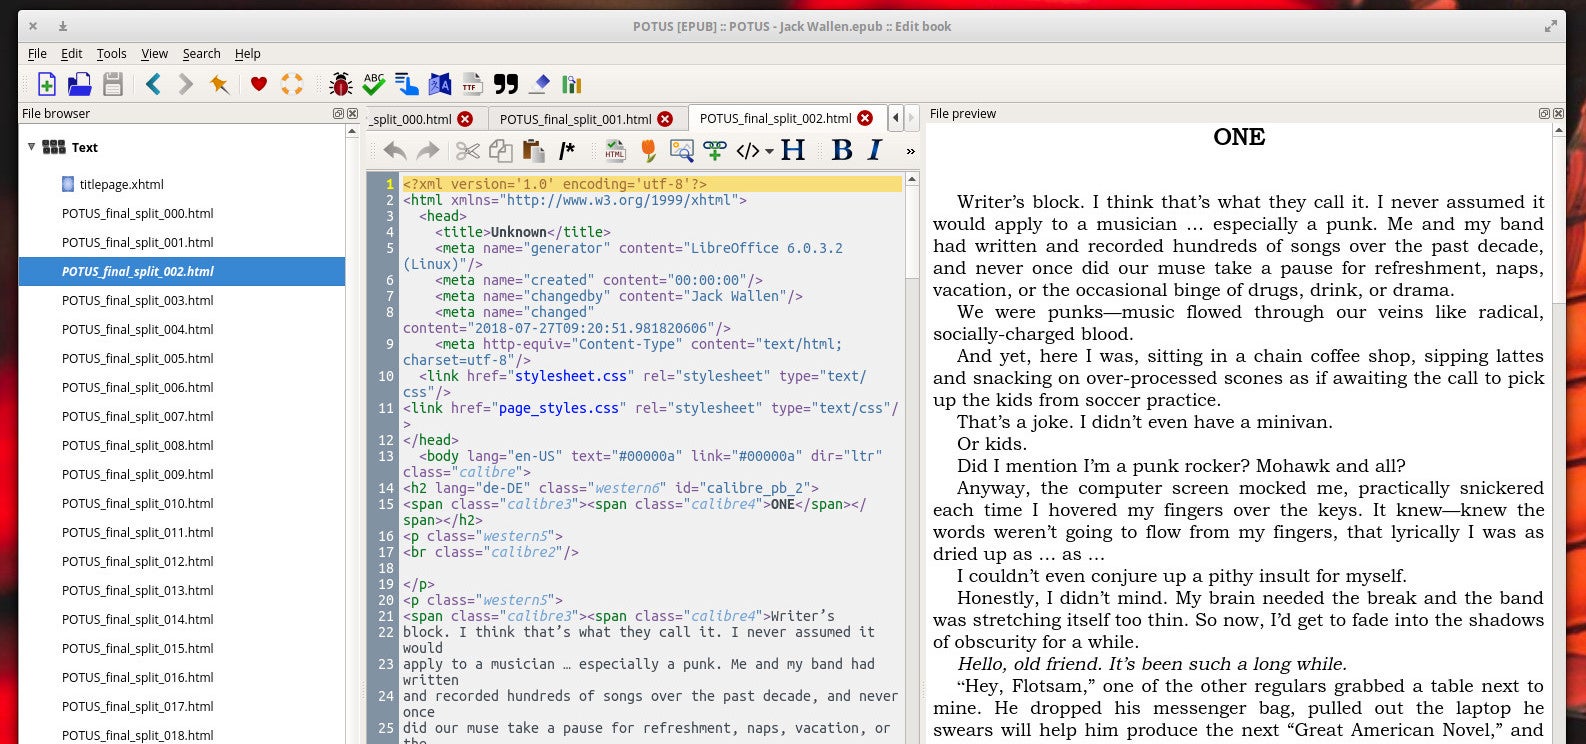
Task: Run Check Book with the ladybug icon
Action: 340,84
